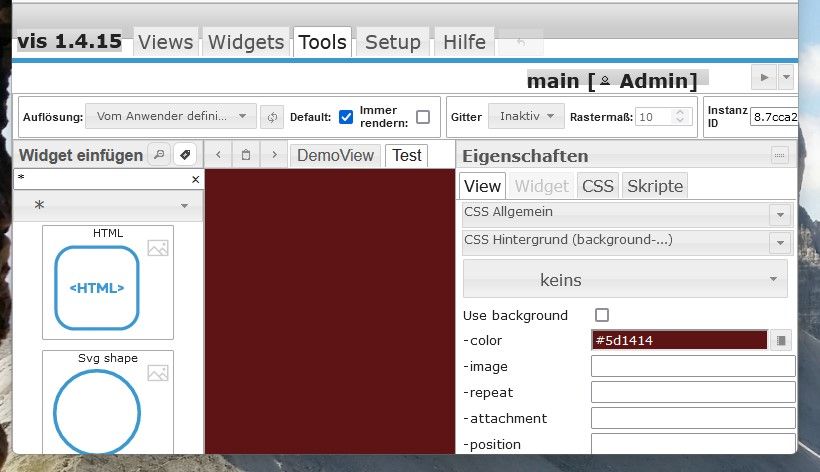820x472 pixels.
Task: Open the widget set asterisk dropdown
Action: coord(108,205)
